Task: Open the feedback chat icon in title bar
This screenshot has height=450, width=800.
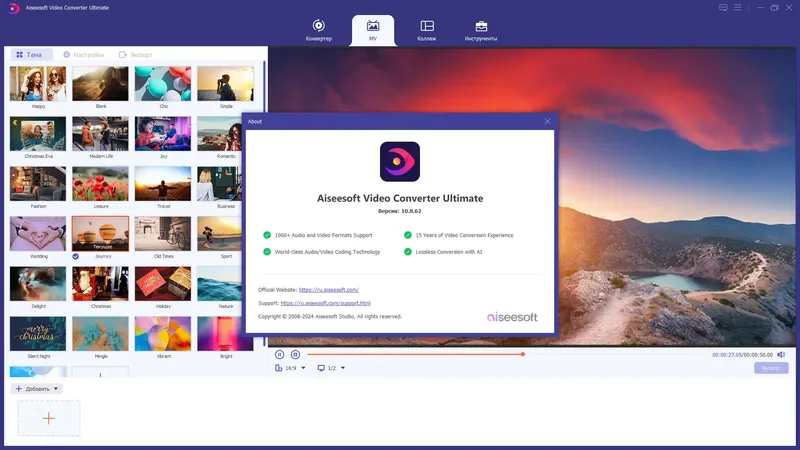Action: pos(723,8)
